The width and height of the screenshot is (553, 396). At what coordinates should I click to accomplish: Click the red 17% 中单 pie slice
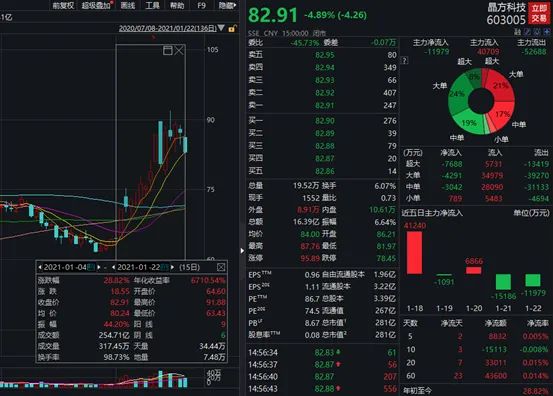pyautogui.click(x=502, y=114)
